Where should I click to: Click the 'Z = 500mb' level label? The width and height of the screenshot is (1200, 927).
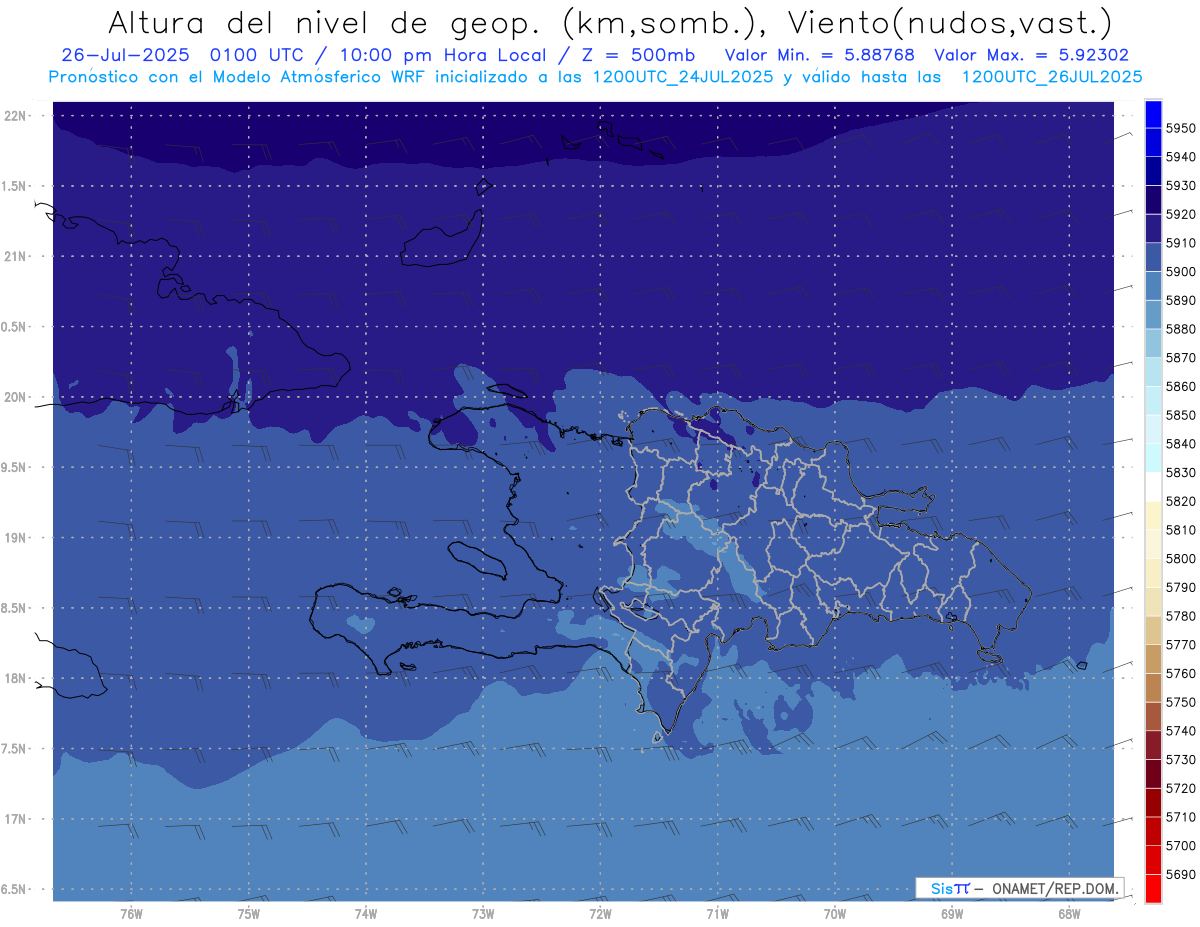[634, 55]
